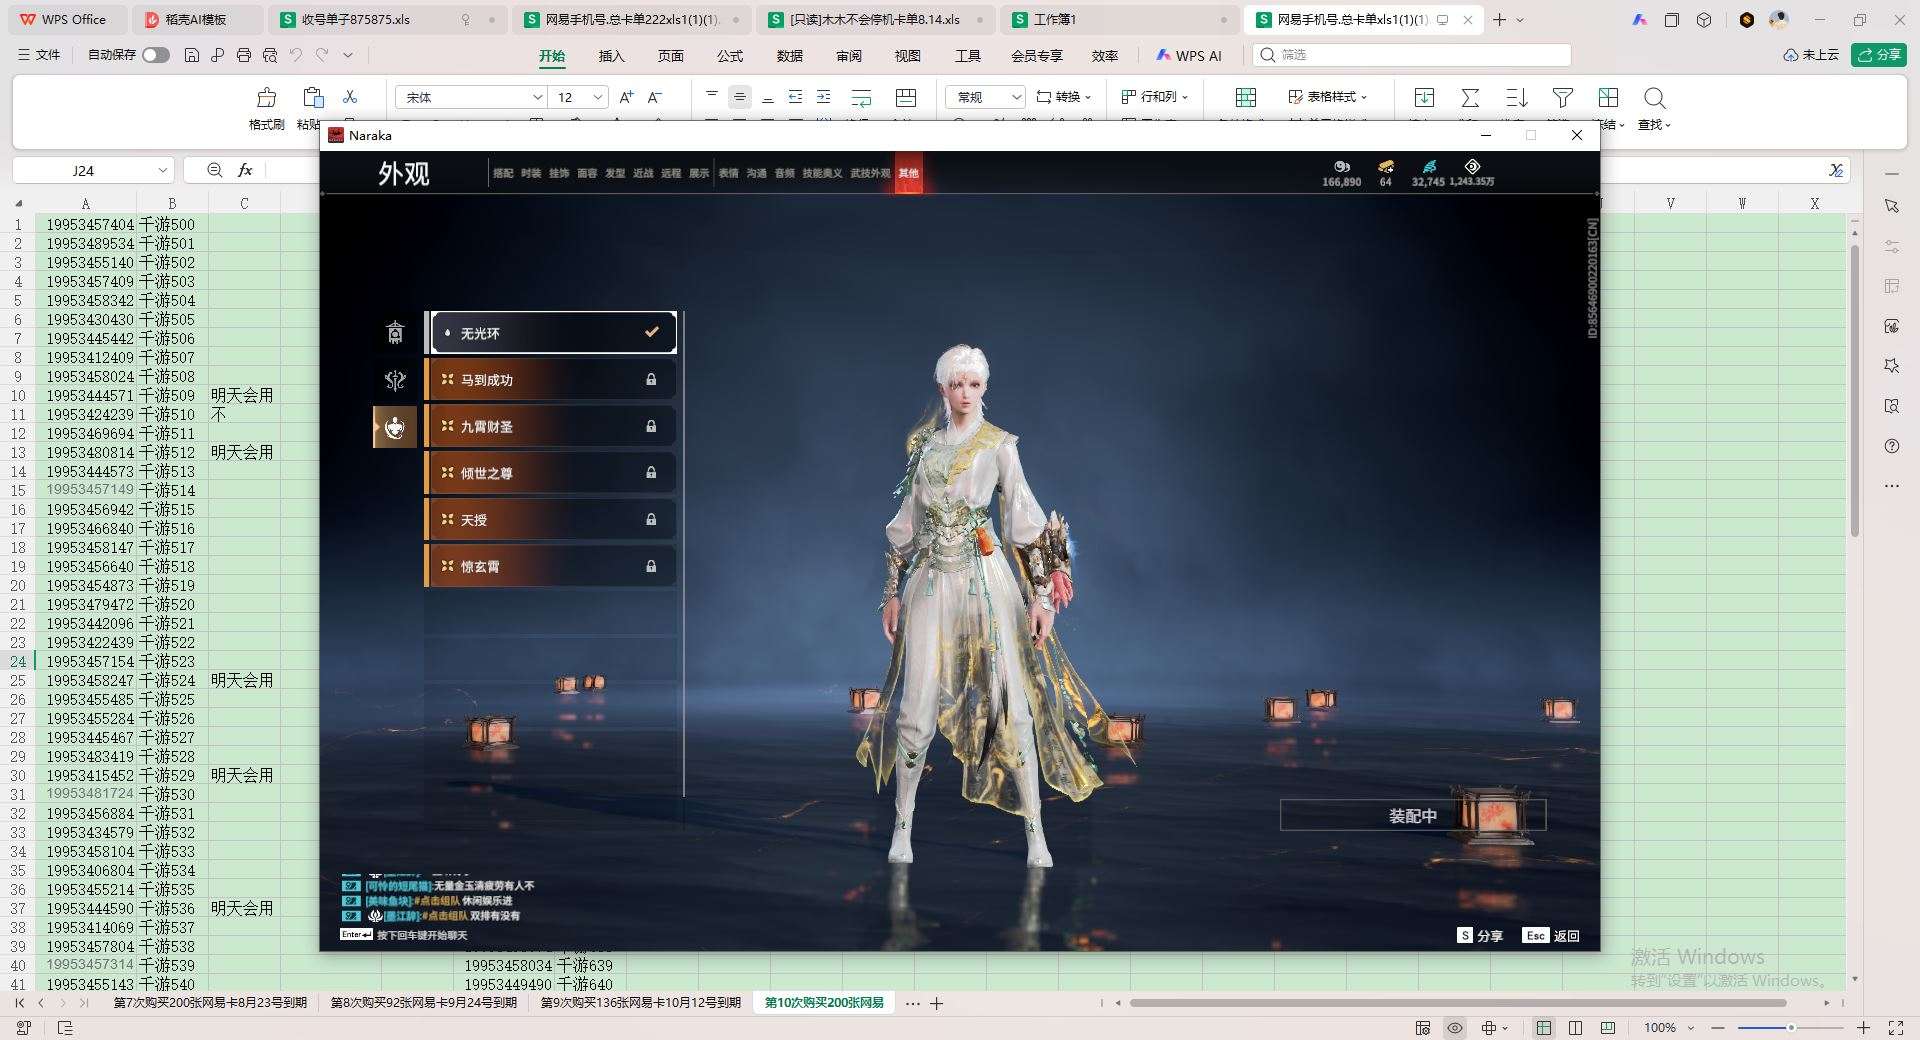Screen dimensions: 1920x1040
Task: Toggle the 自动保存 auto-save switch
Action: pos(156,55)
